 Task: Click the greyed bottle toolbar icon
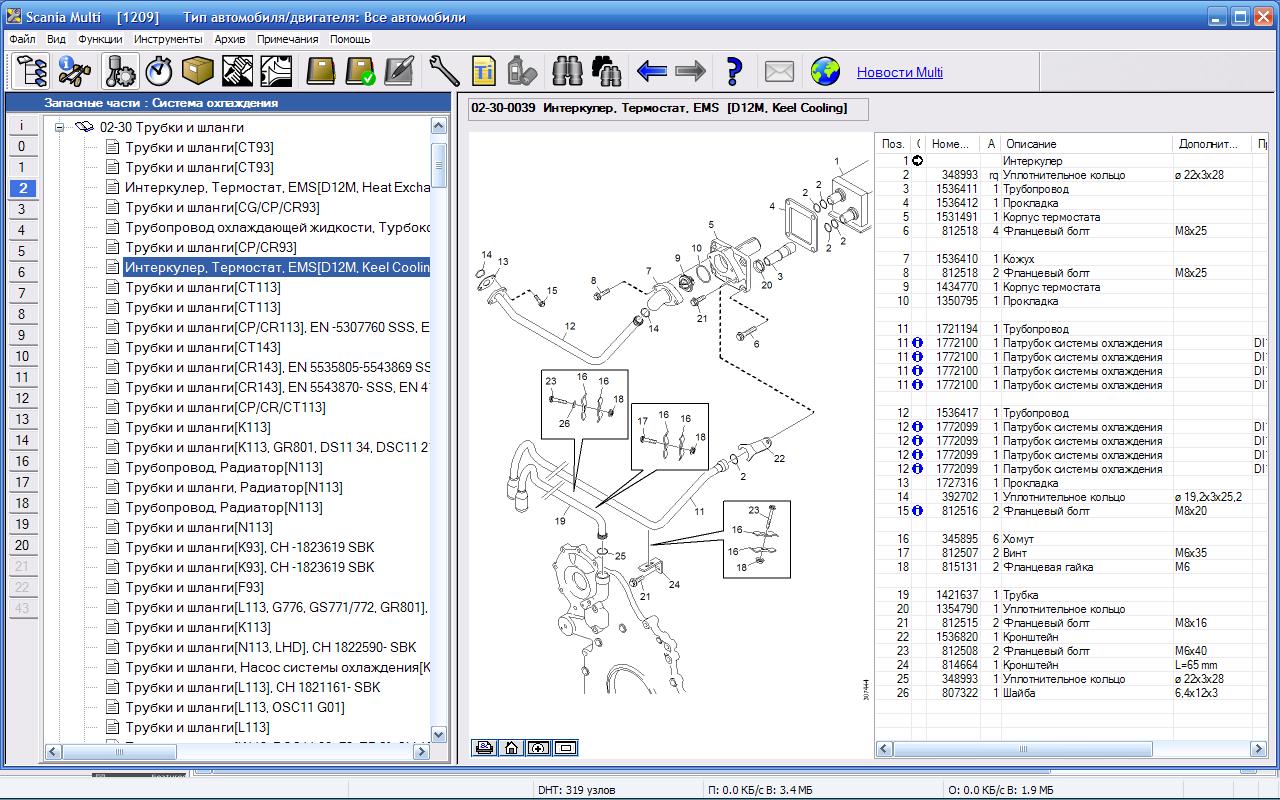tap(523, 71)
